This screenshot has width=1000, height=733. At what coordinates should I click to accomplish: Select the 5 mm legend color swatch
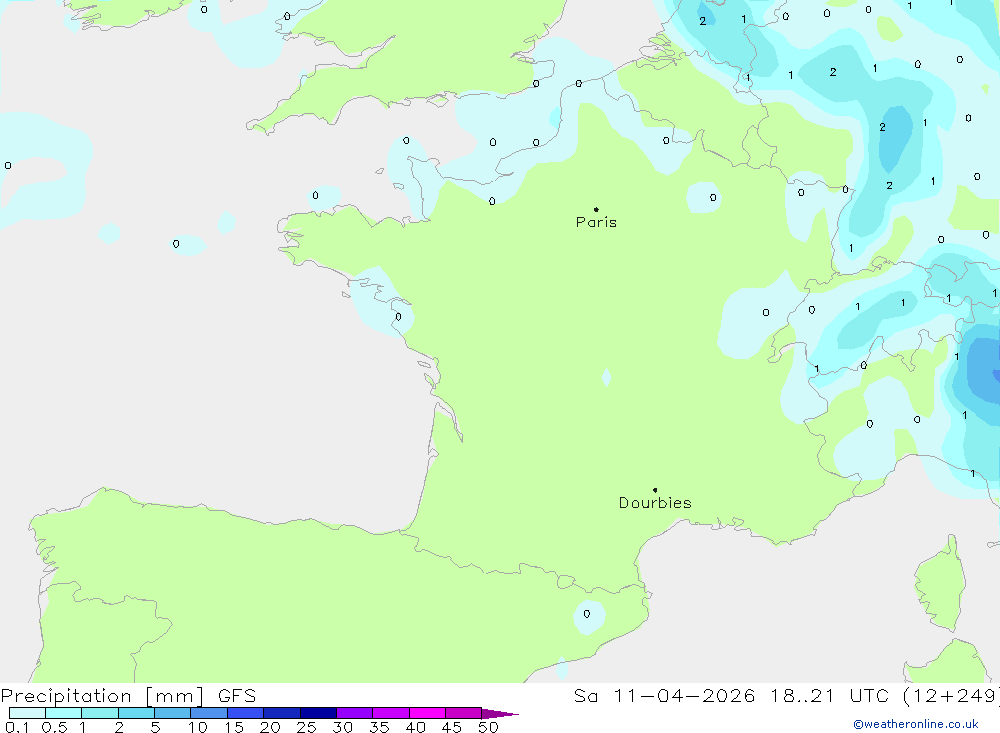tap(172, 713)
